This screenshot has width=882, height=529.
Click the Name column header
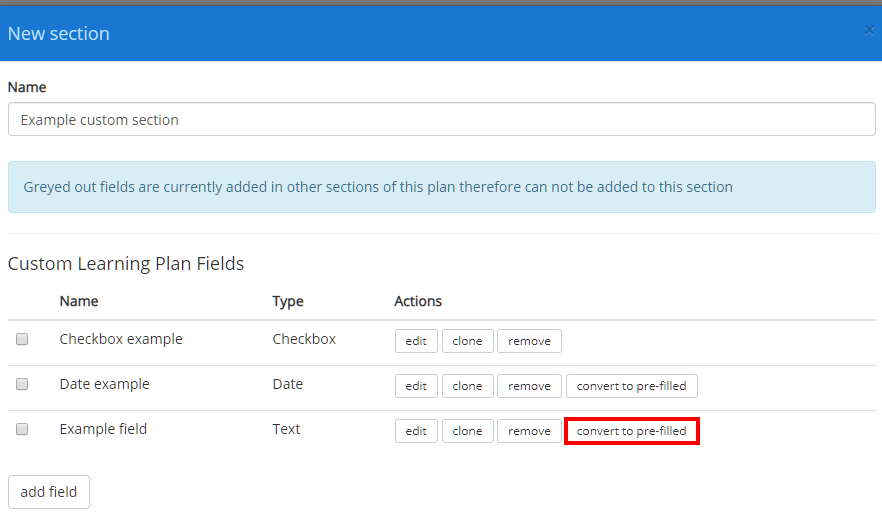click(x=79, y=301)
